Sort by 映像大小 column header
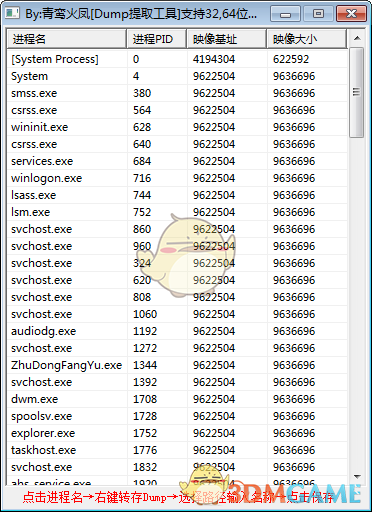372x512 pixels. tap(306, 39)
